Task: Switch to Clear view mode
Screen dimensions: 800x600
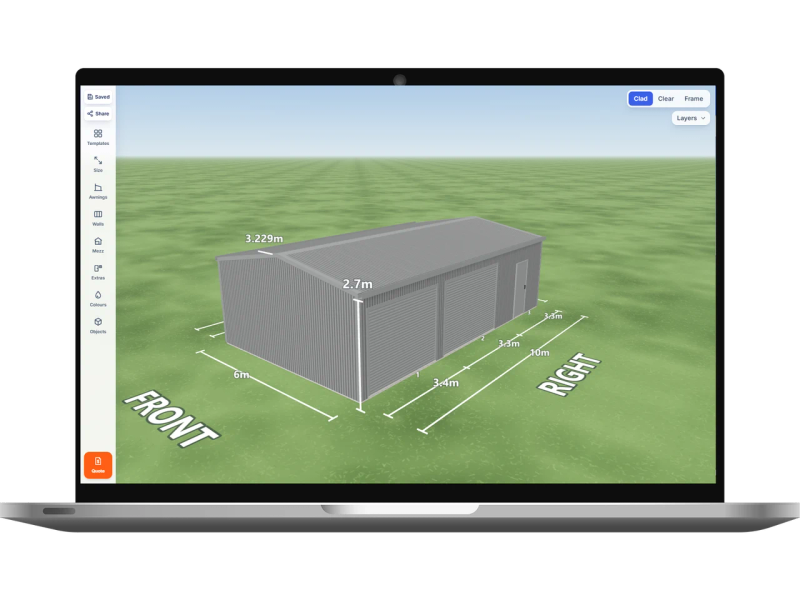Action: click(665, 98)
